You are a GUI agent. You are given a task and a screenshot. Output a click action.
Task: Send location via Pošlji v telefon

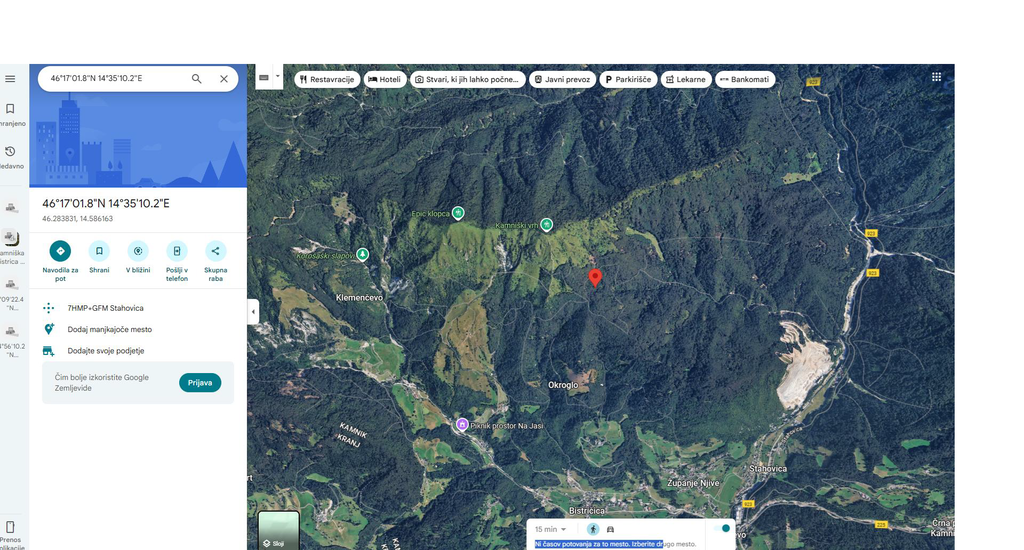(176, 251)
